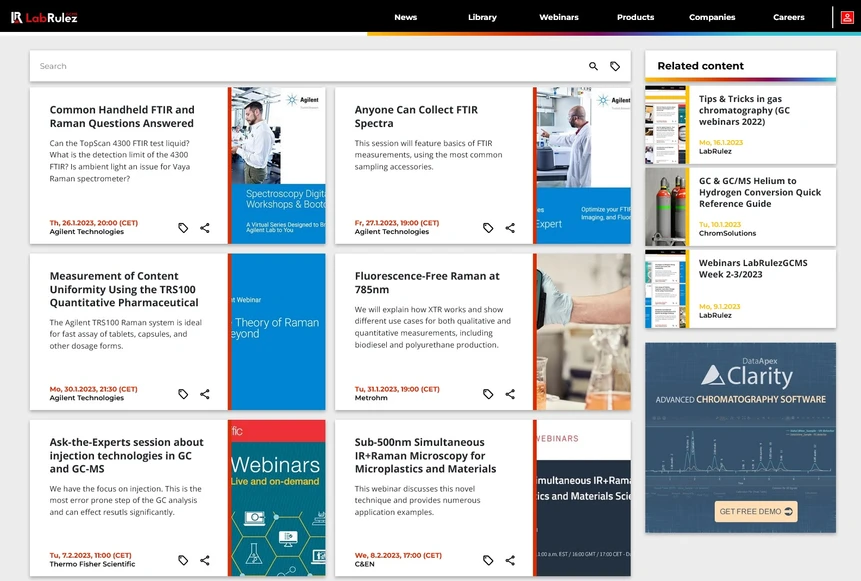This screenshot has height=581, width=861.
Task: Focus the Search input field
Action: (x=308, y=66)
